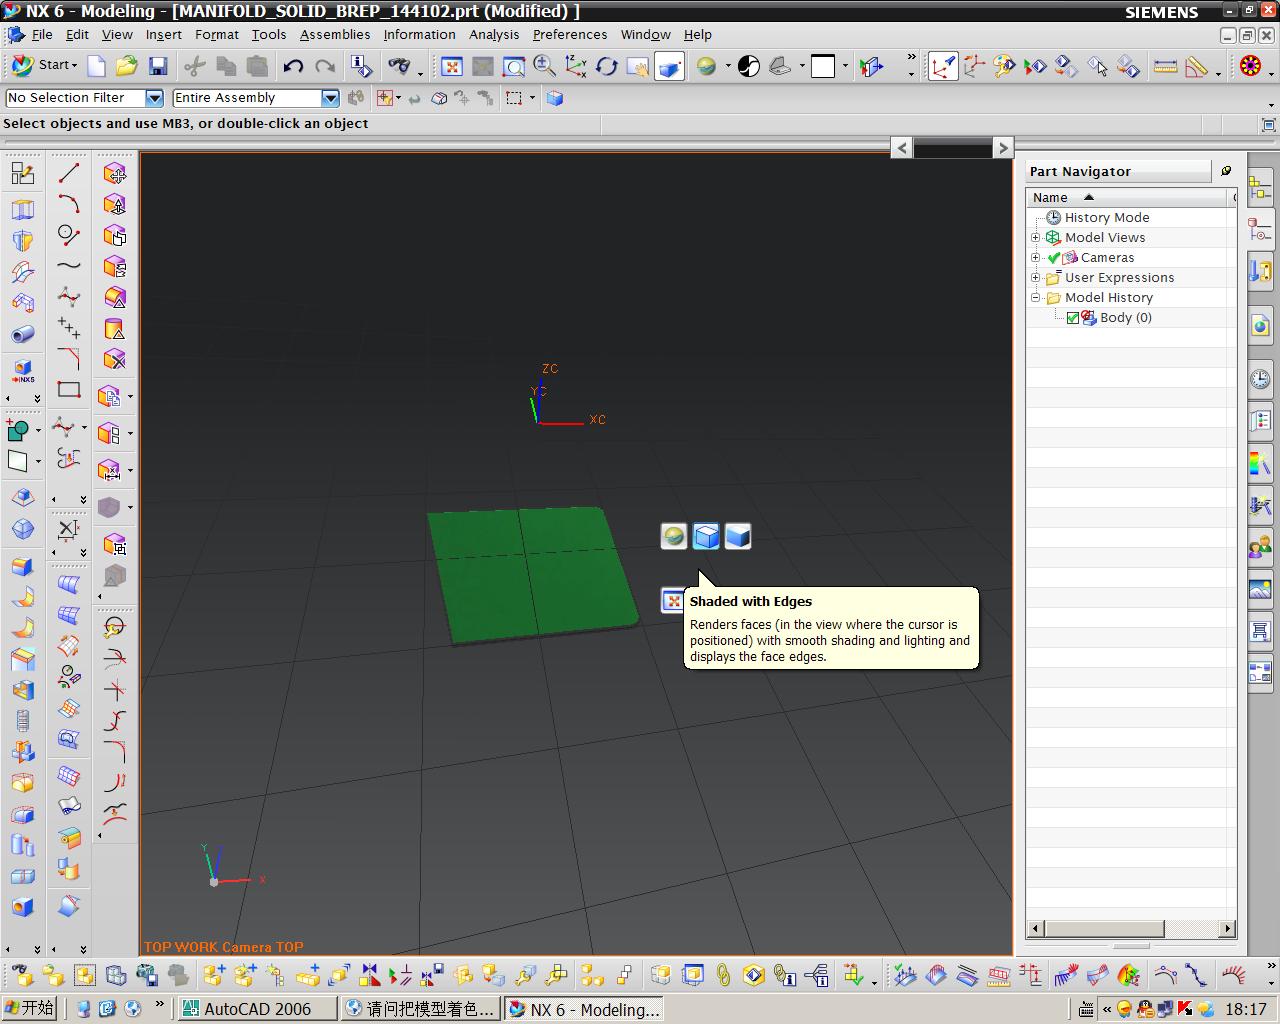The image size is (1280, 1024).
Task: Click the Sketch tool icon
Action: pos(22,173)
